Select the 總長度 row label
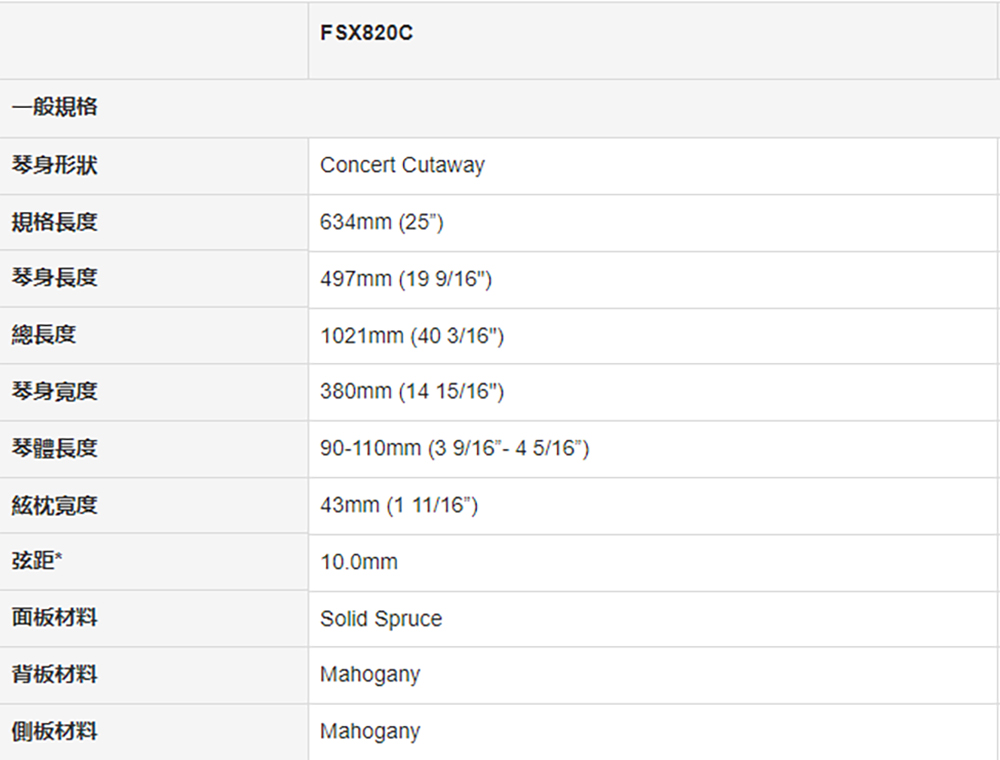The height and width of the screenshot is (760, 1000). click(x=43, y=335)
